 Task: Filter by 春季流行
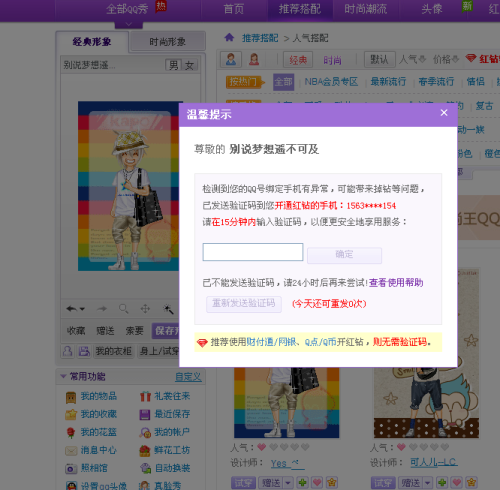[x=436, y=82]
